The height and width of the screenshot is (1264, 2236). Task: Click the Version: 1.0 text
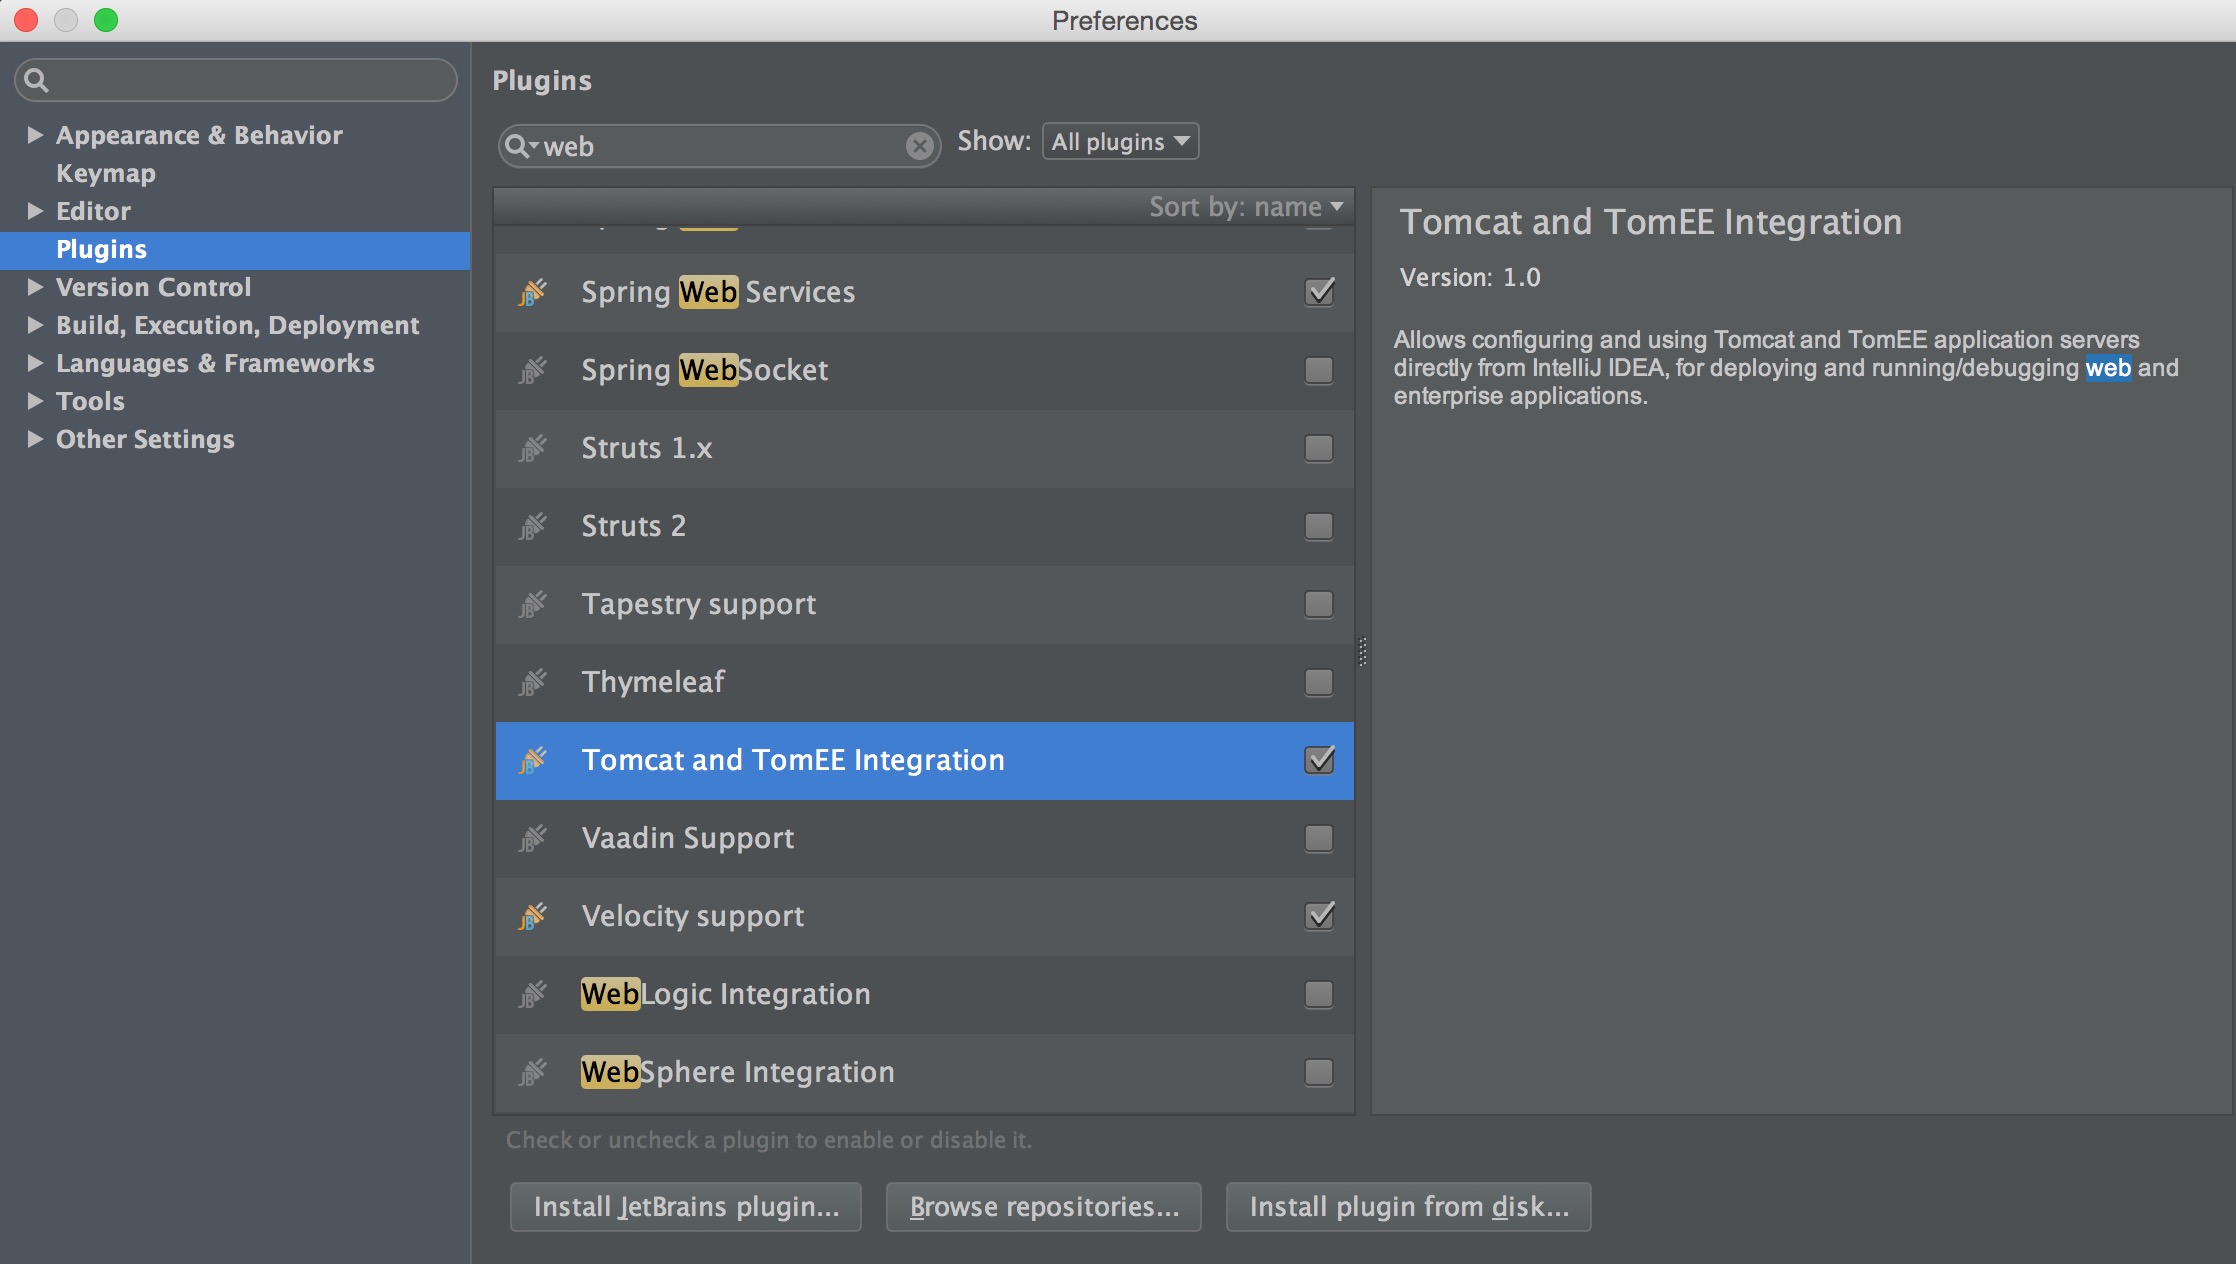pos(1470,277)
